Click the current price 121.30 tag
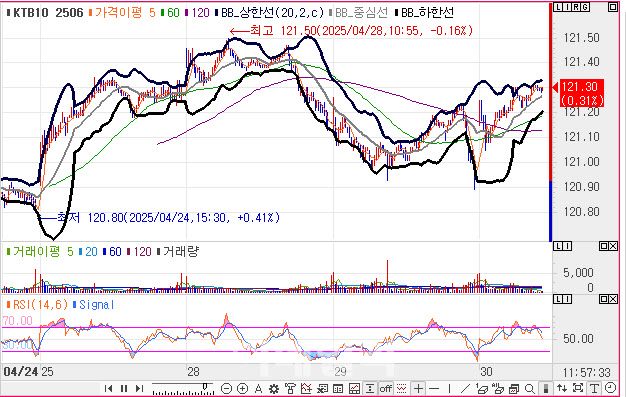Viewport: 626px width, 397px height. pyautogui.click(x=581, y=93)
